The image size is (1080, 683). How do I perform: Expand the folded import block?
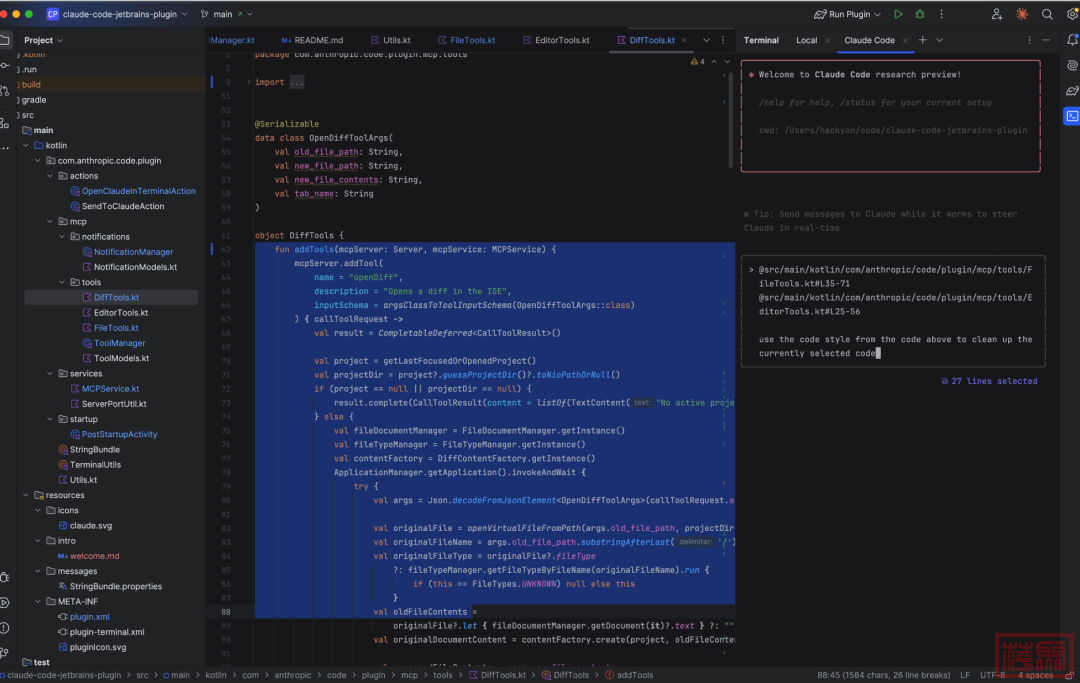tap(249, 82)
